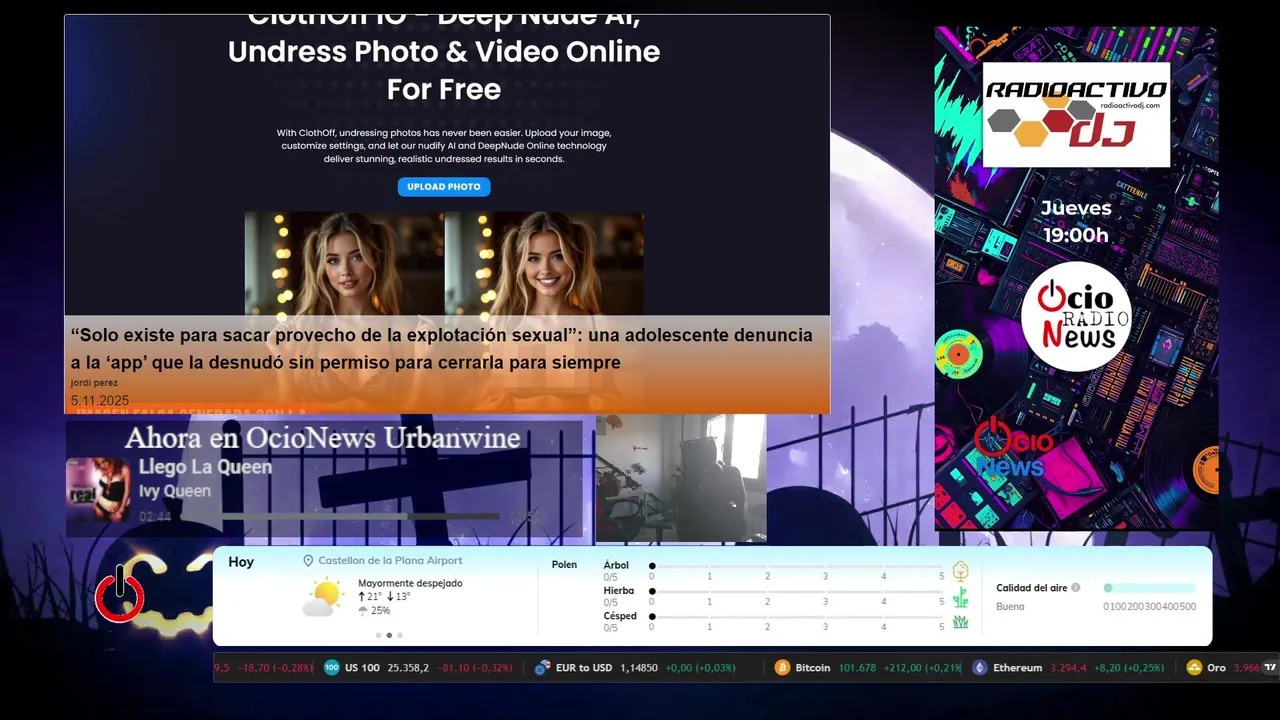Click the grass icon on the Césped row

pyautogui.click(x=960, y=622)
